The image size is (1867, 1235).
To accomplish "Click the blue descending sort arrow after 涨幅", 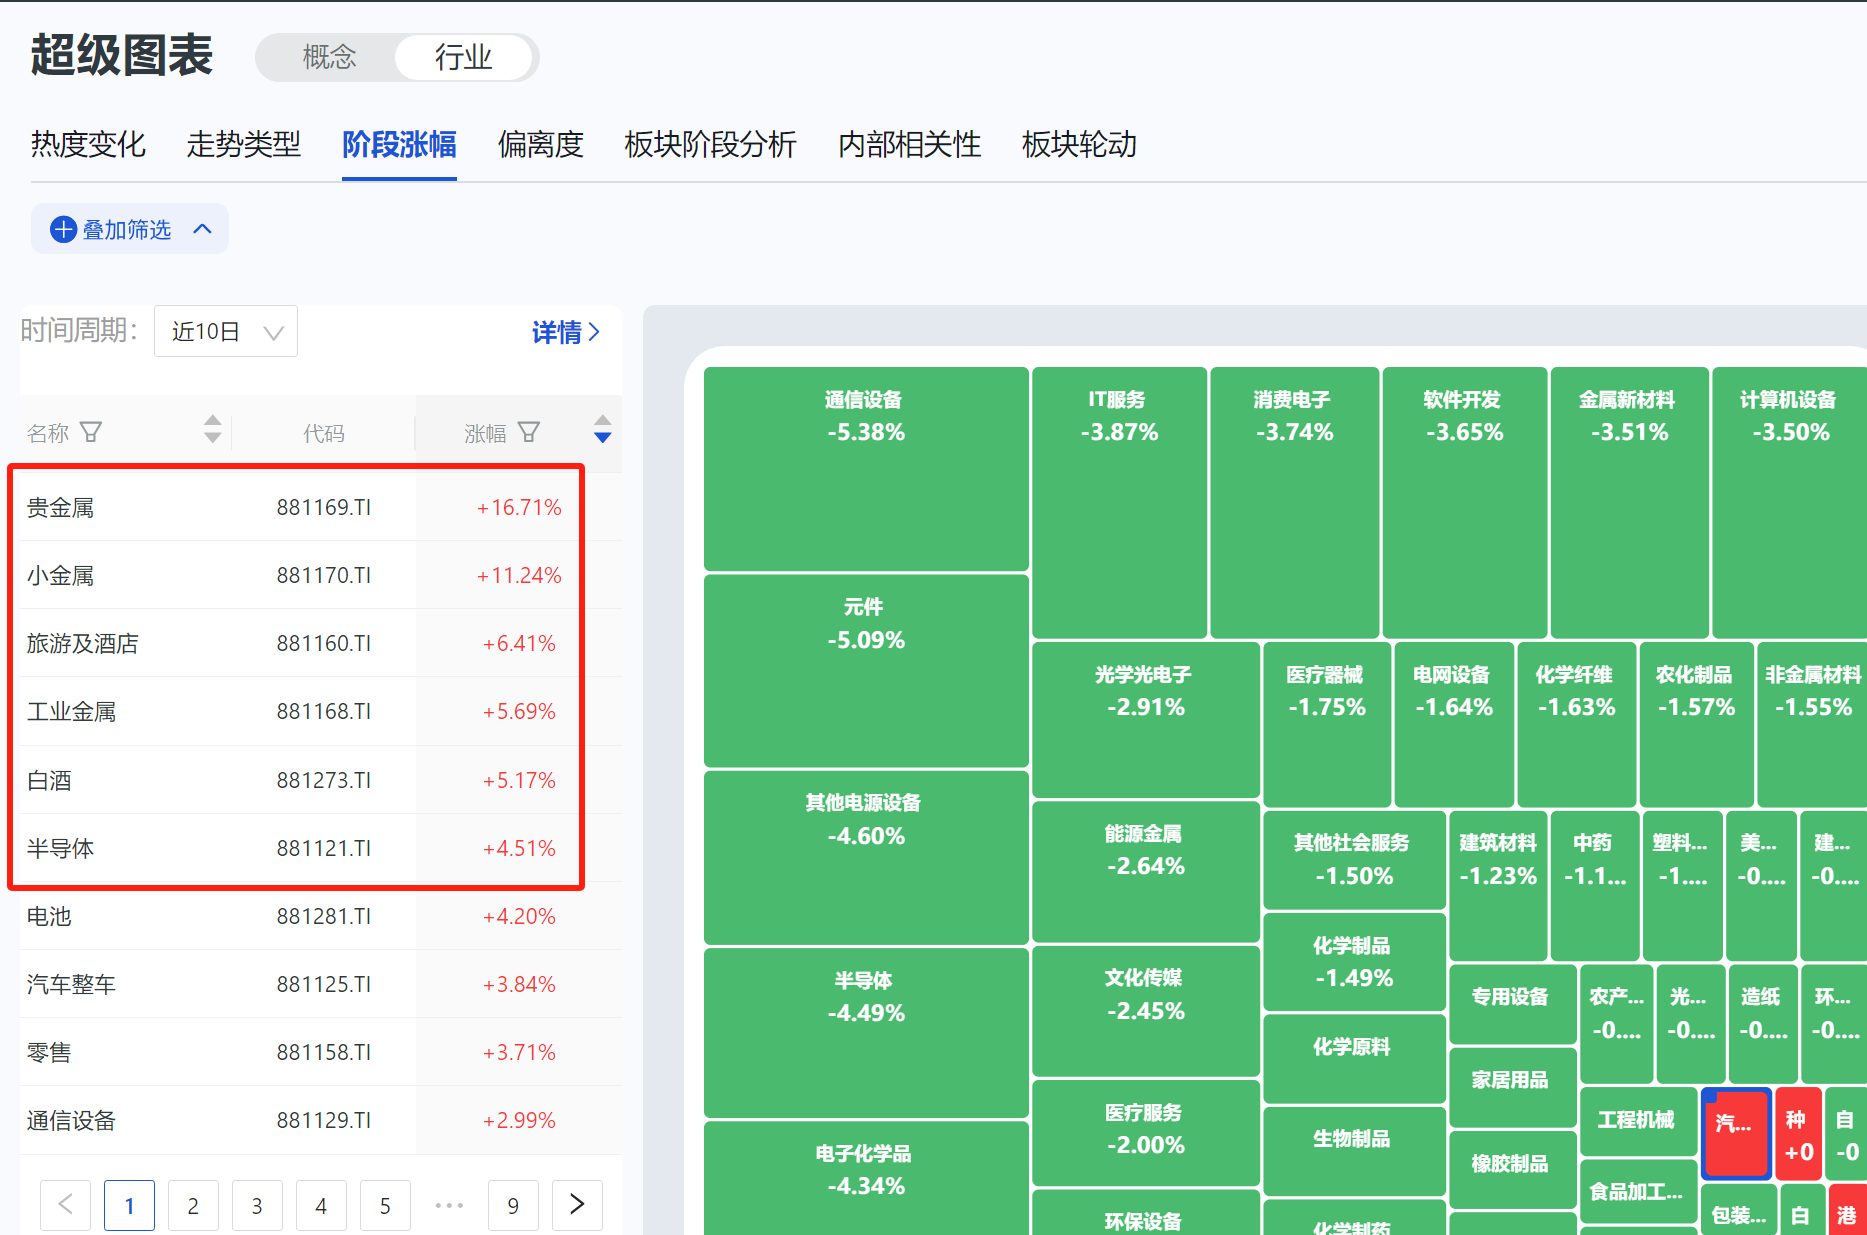I will tap(602, 437).
